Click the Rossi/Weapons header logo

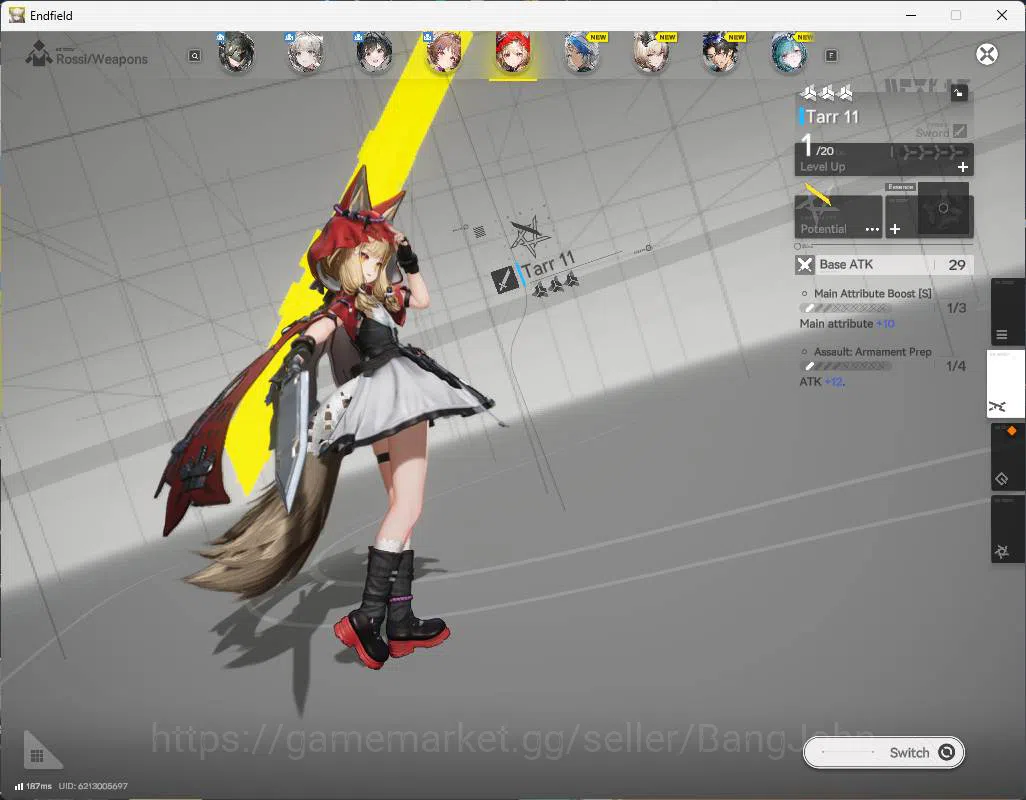coord(39,54)
